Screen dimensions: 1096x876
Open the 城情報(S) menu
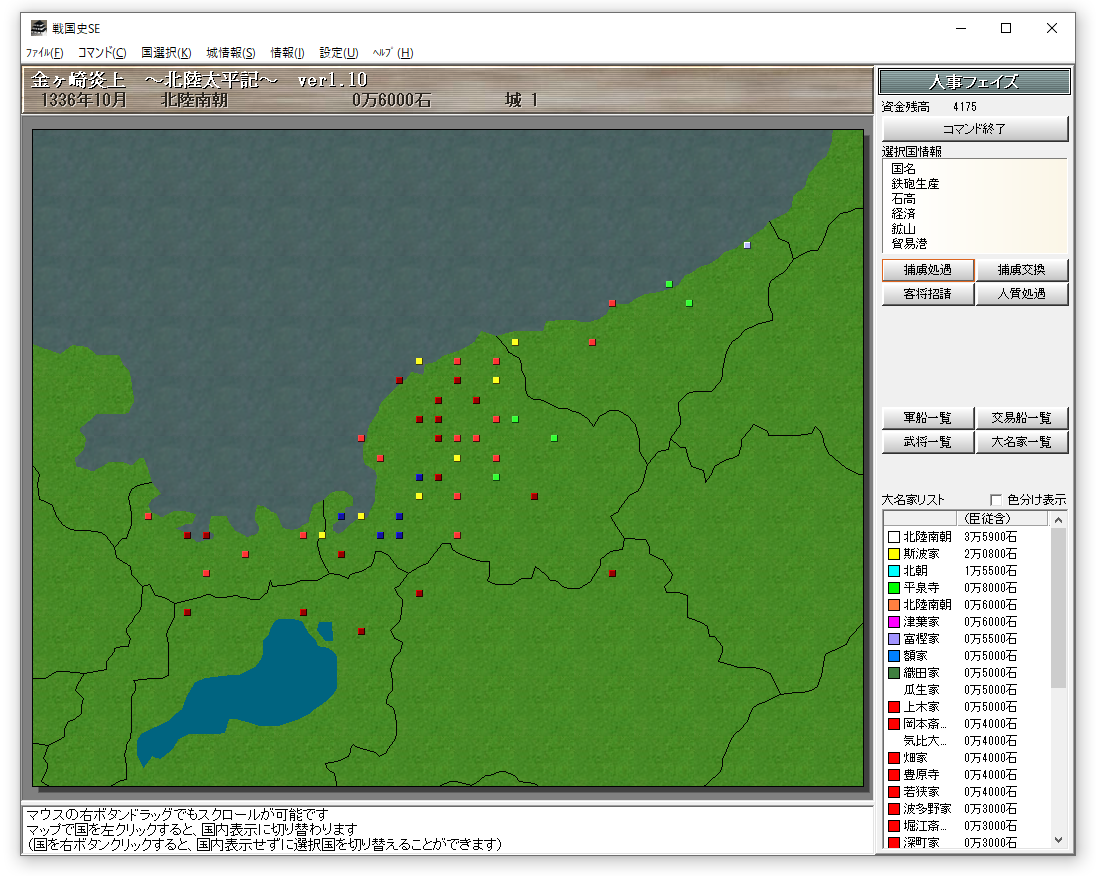point(231,53)
